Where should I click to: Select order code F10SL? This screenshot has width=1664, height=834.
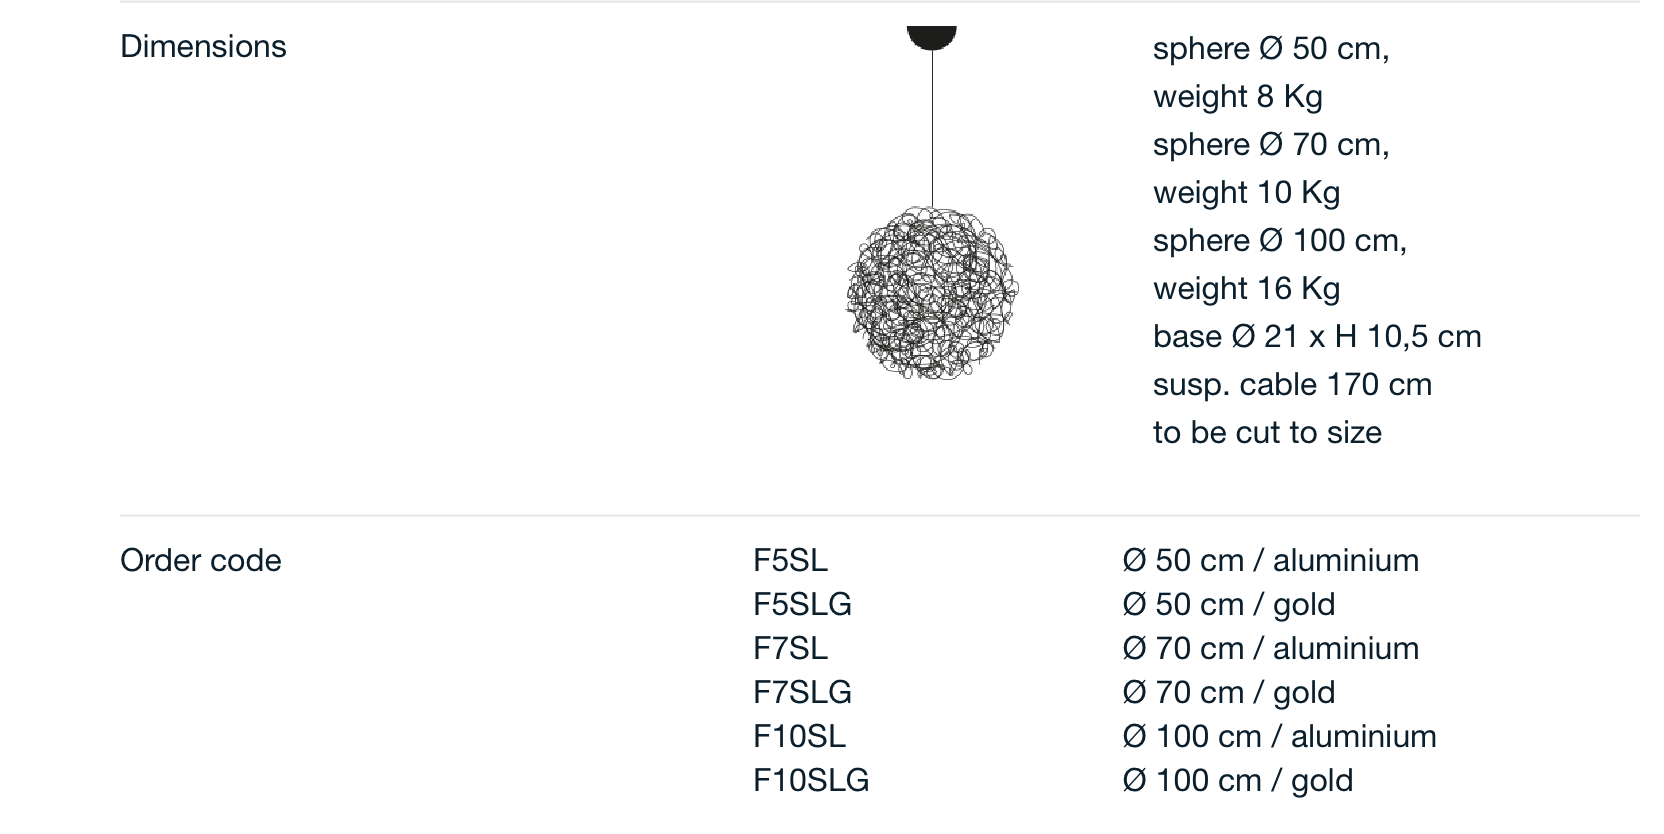[799, 736]
